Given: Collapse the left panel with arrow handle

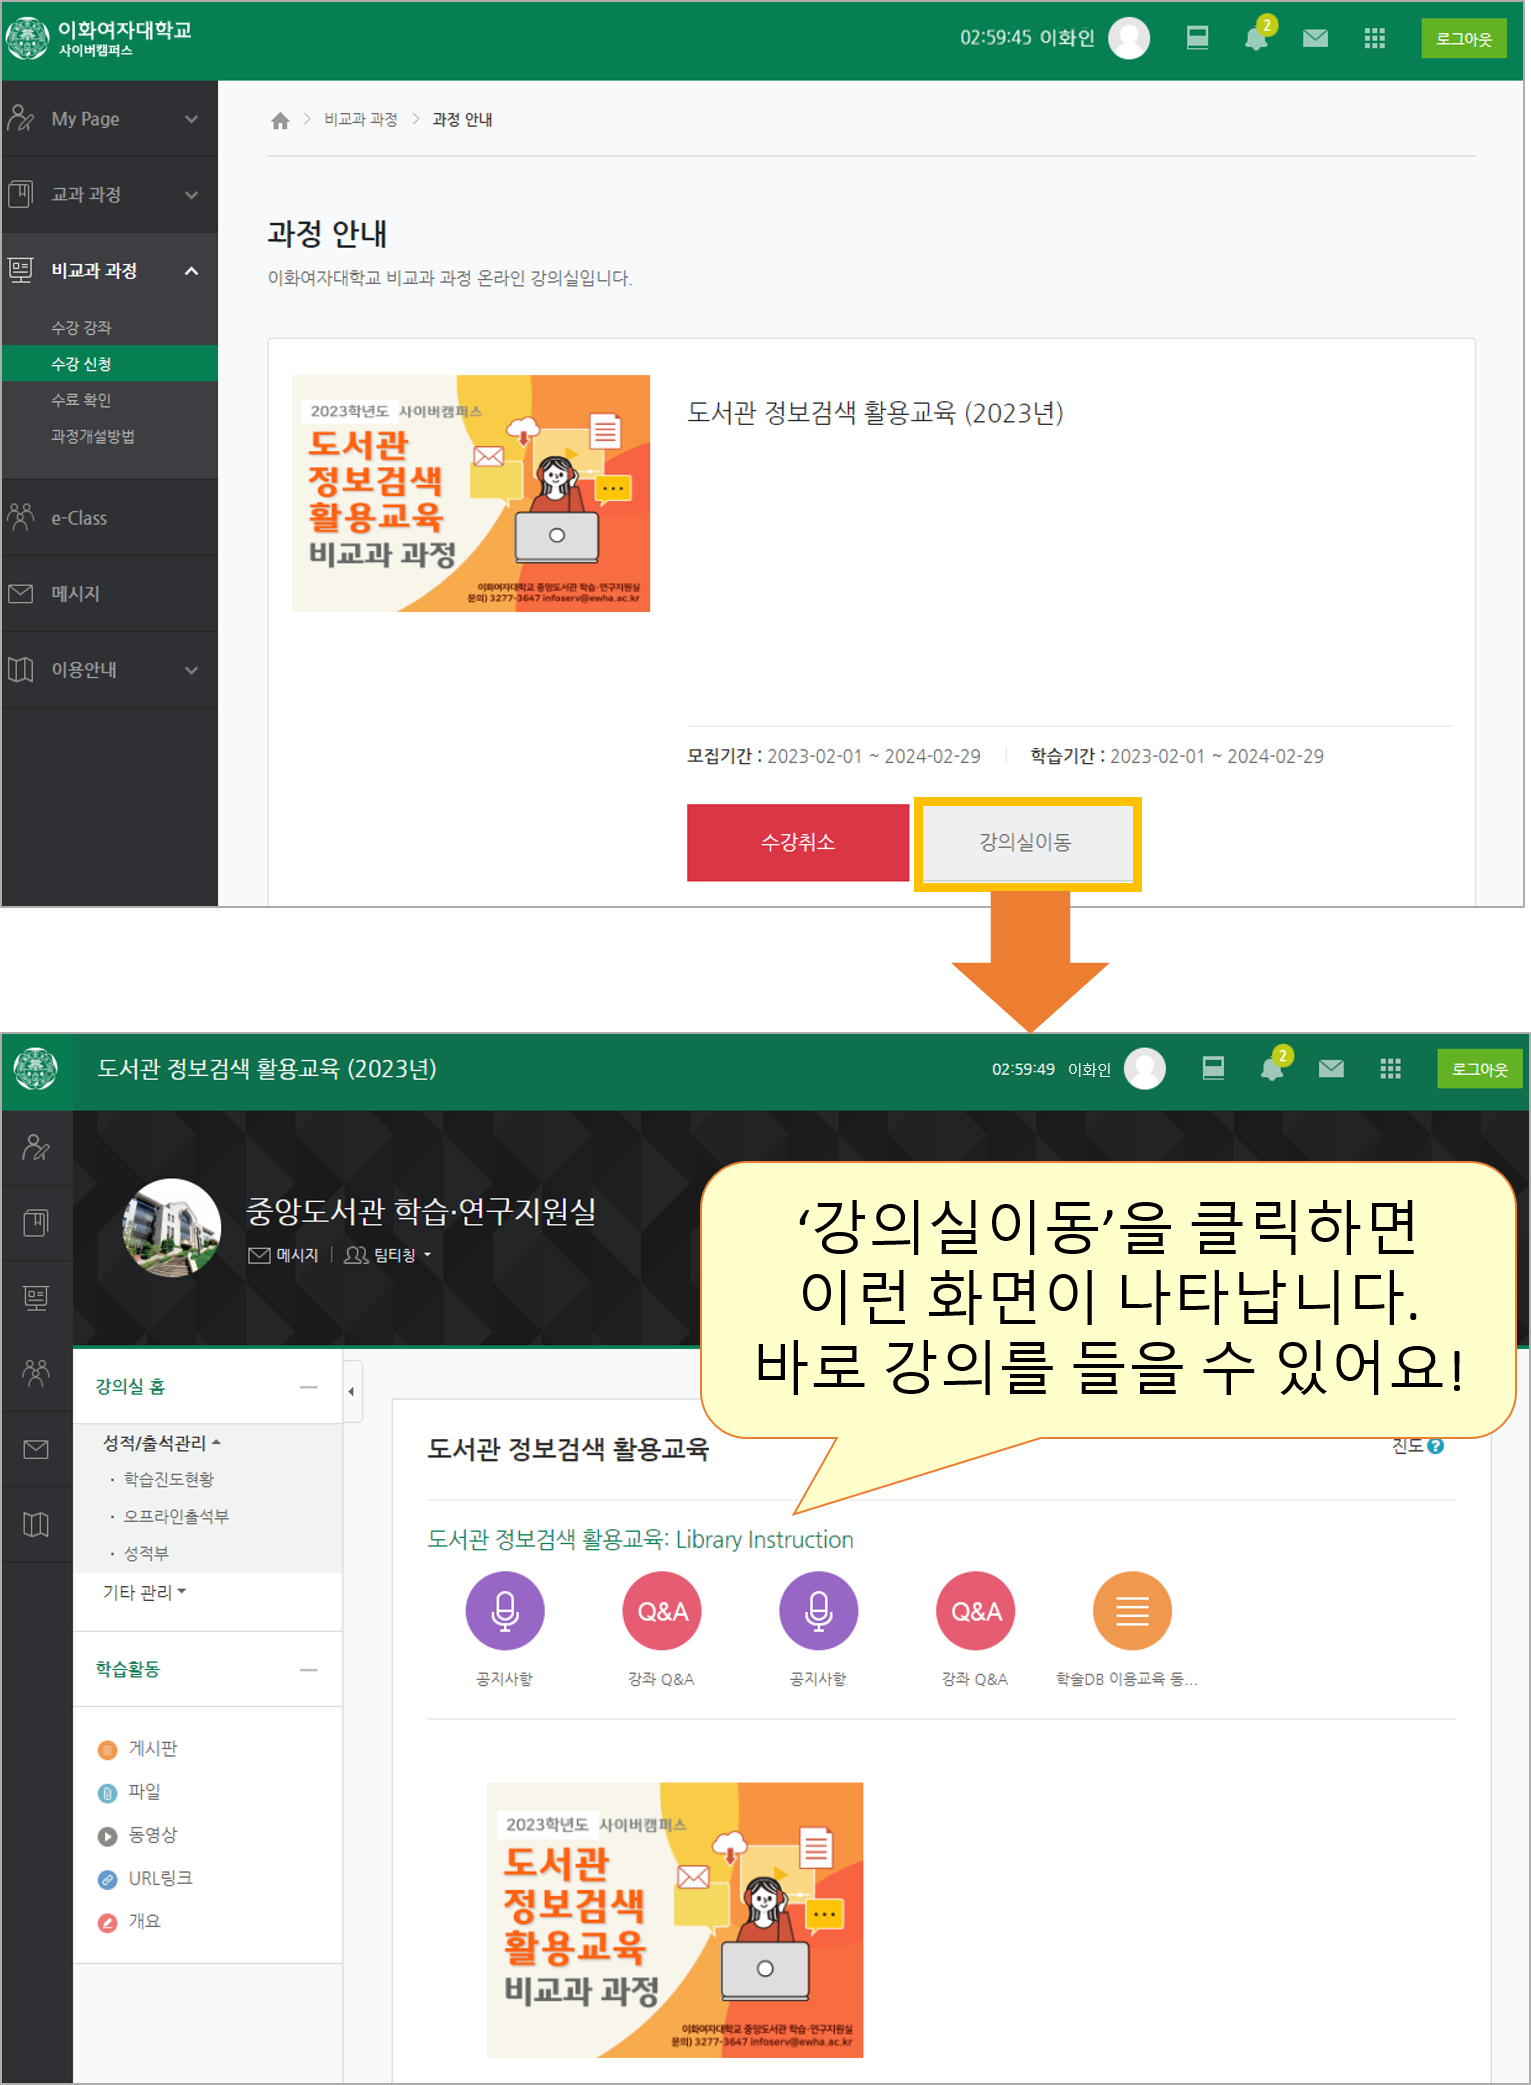Looking at the screenshot, I should pyautogui.click(x=352, y=1391).
